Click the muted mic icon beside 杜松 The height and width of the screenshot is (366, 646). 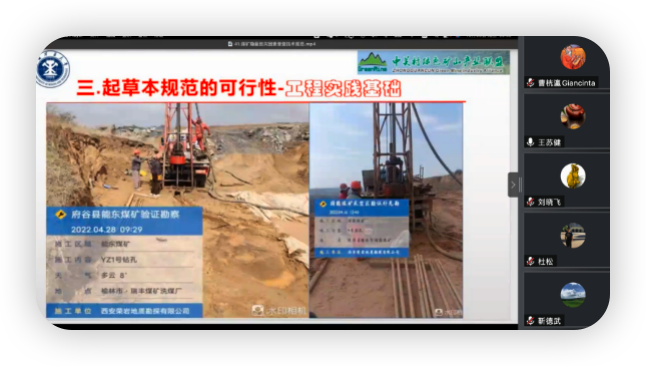point(531,261)
